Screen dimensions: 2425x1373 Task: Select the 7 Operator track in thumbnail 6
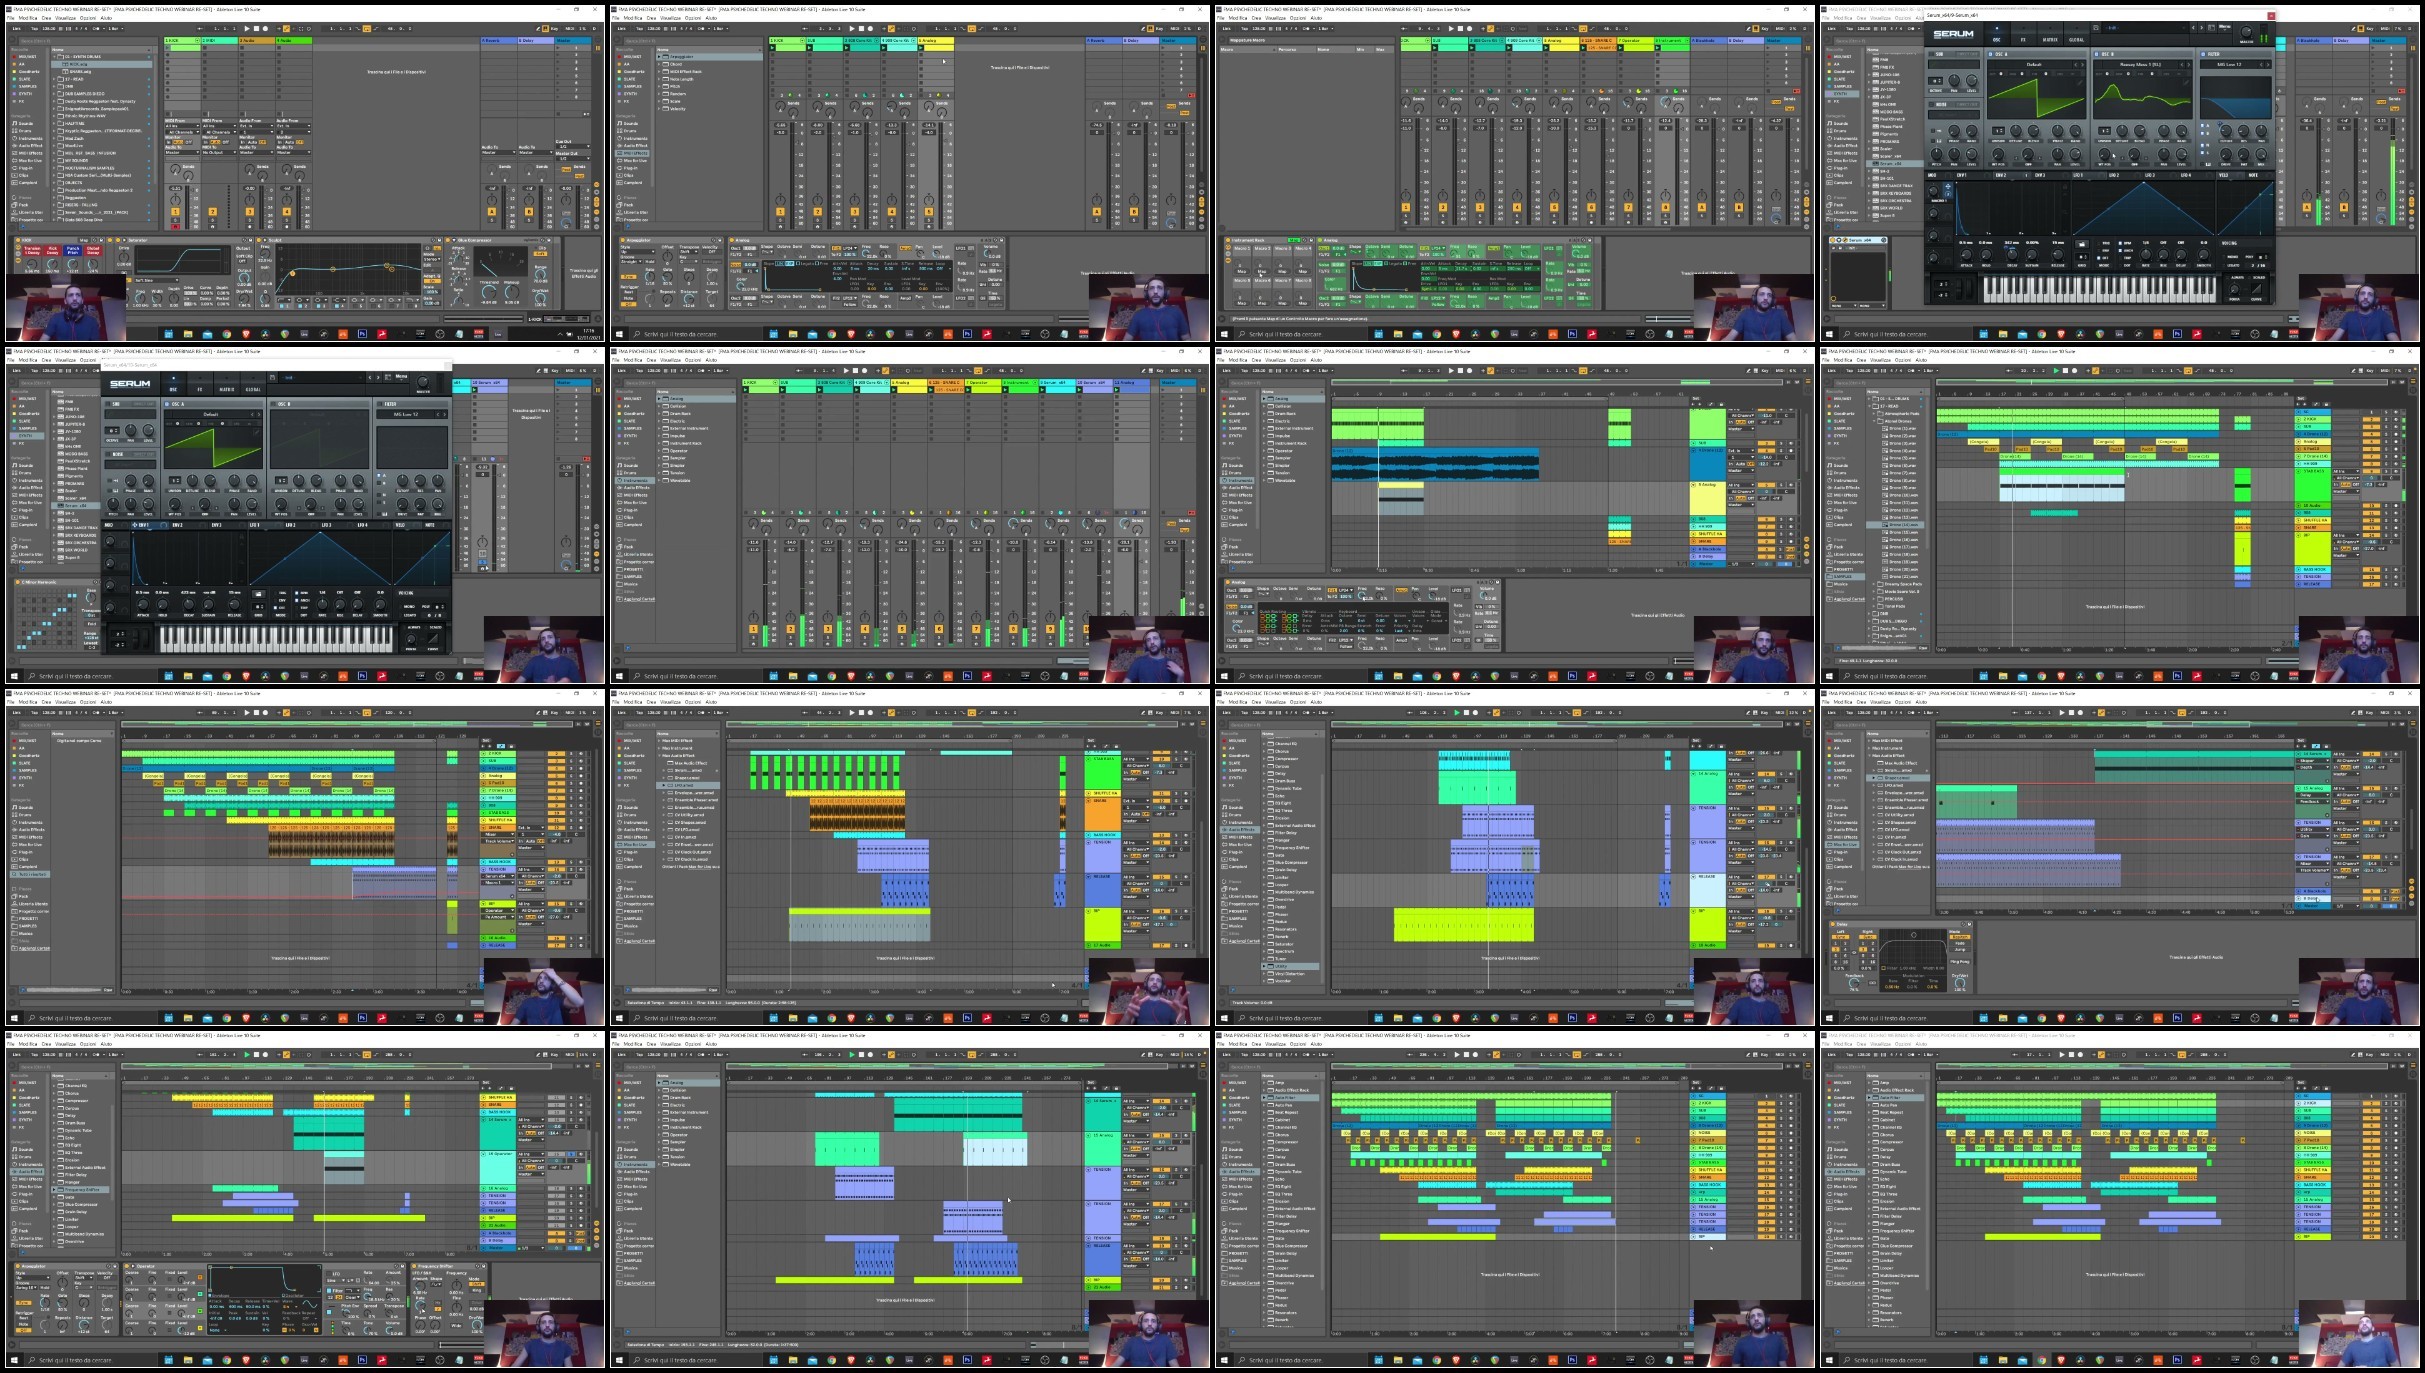[x=983, y=382]
